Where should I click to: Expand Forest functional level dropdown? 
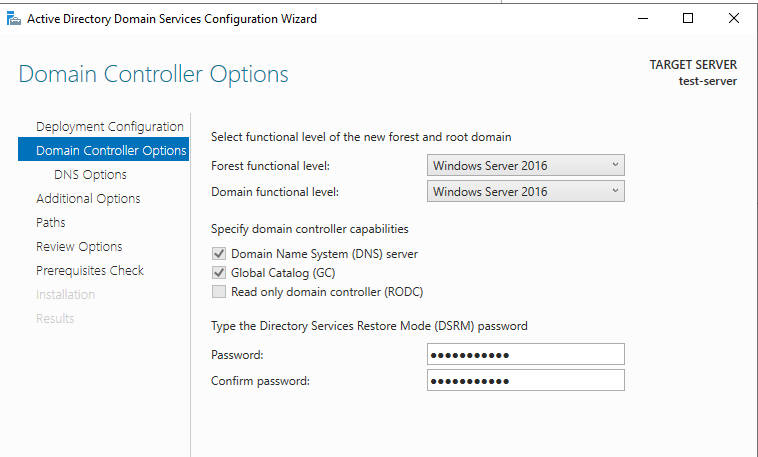525,165
